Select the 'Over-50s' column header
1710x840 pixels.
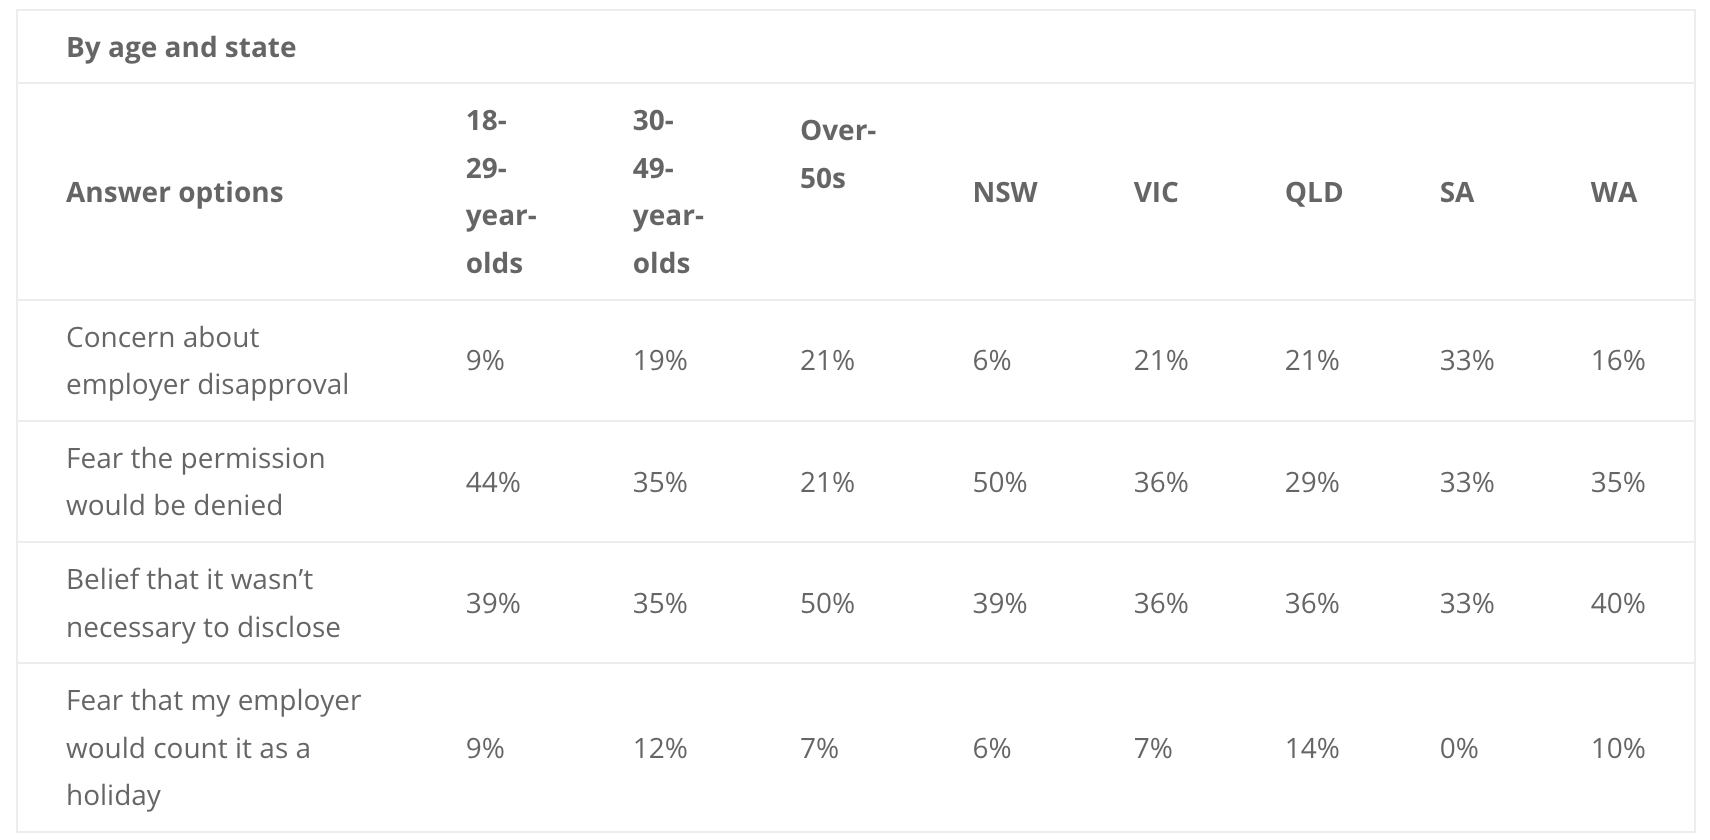838,154
